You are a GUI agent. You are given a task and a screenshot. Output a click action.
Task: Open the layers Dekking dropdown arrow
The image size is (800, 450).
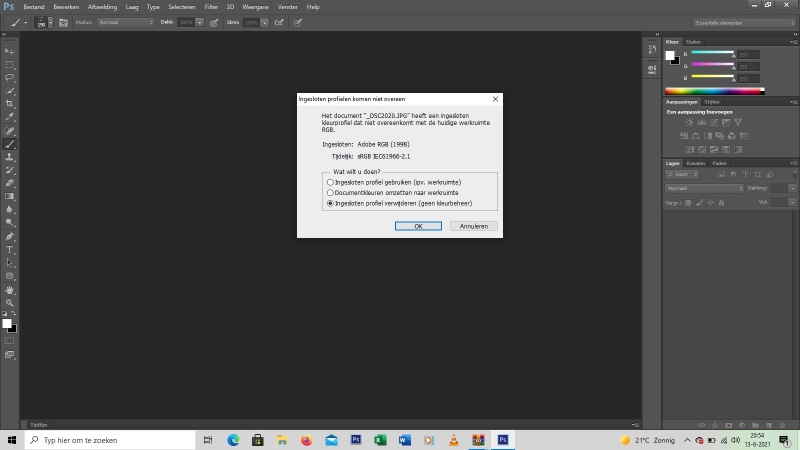pyautogui.click(x=792, y=188)
